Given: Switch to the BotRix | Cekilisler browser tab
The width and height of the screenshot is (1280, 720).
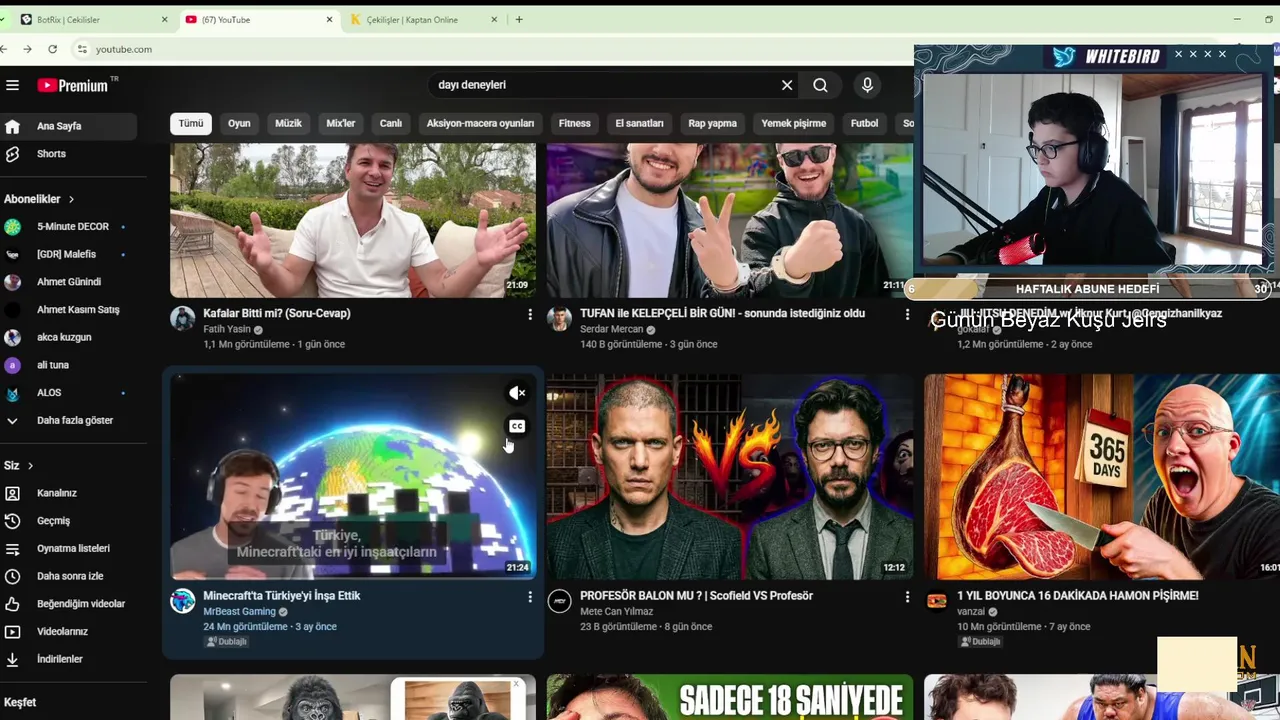Looking at the screenshot, I should (95, 20).
